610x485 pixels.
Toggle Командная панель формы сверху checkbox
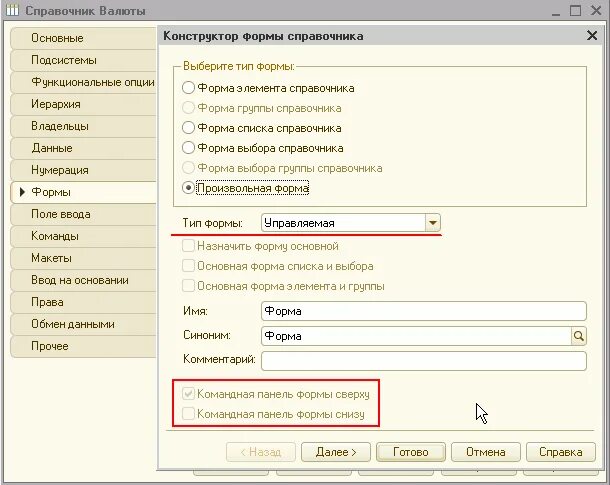coord(188,394)
